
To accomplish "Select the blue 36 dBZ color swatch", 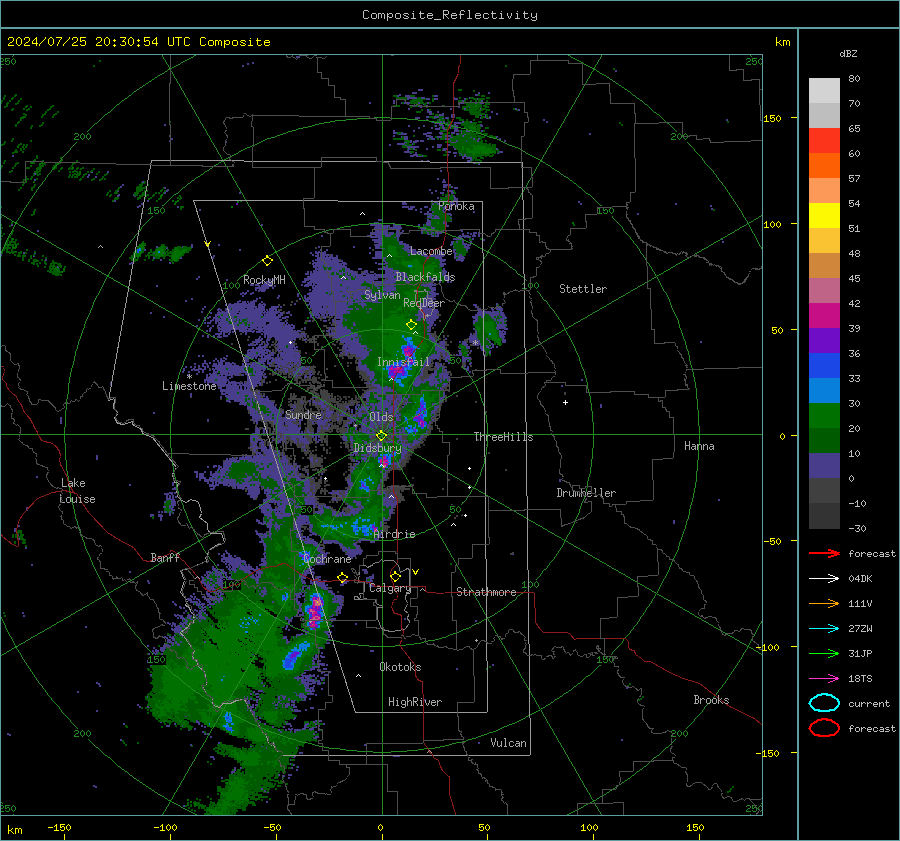I will (824, 366).
